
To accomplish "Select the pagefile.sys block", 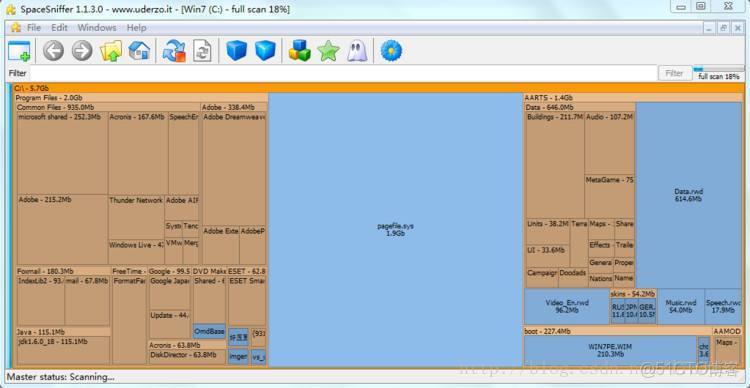I will [x=396, y=230].
